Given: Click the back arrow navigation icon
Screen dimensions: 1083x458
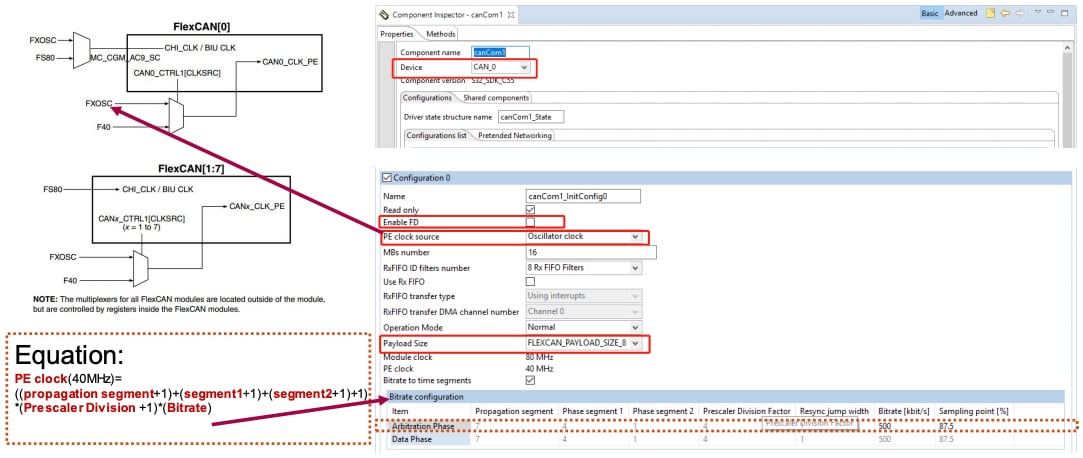Looking at the screenshot, I should point(1005,13).
